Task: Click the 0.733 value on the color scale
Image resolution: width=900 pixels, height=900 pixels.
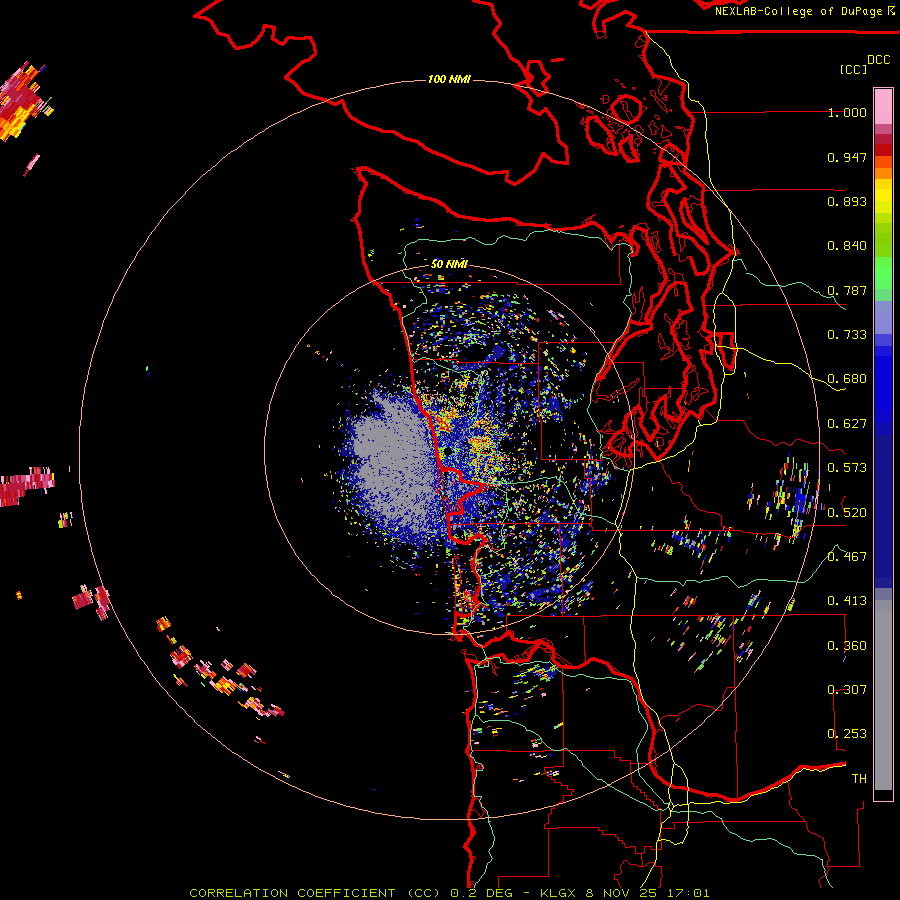Action: coord(847,335)
